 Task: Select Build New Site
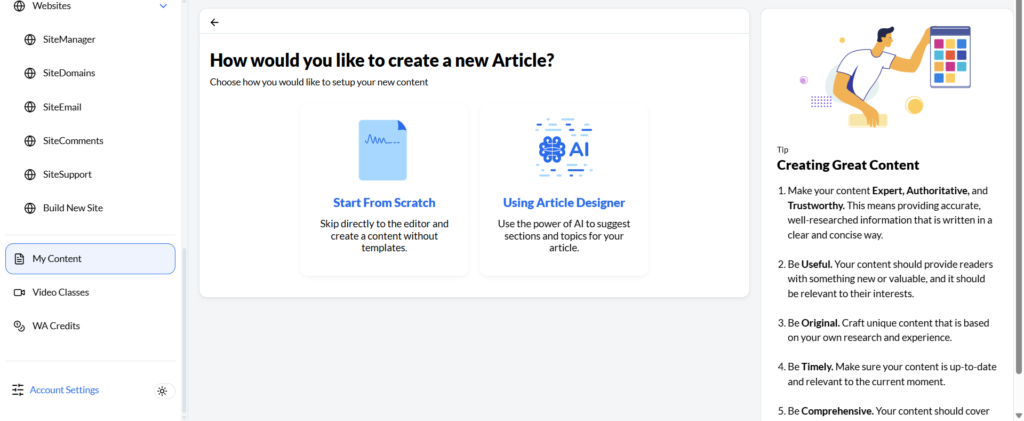73,209
